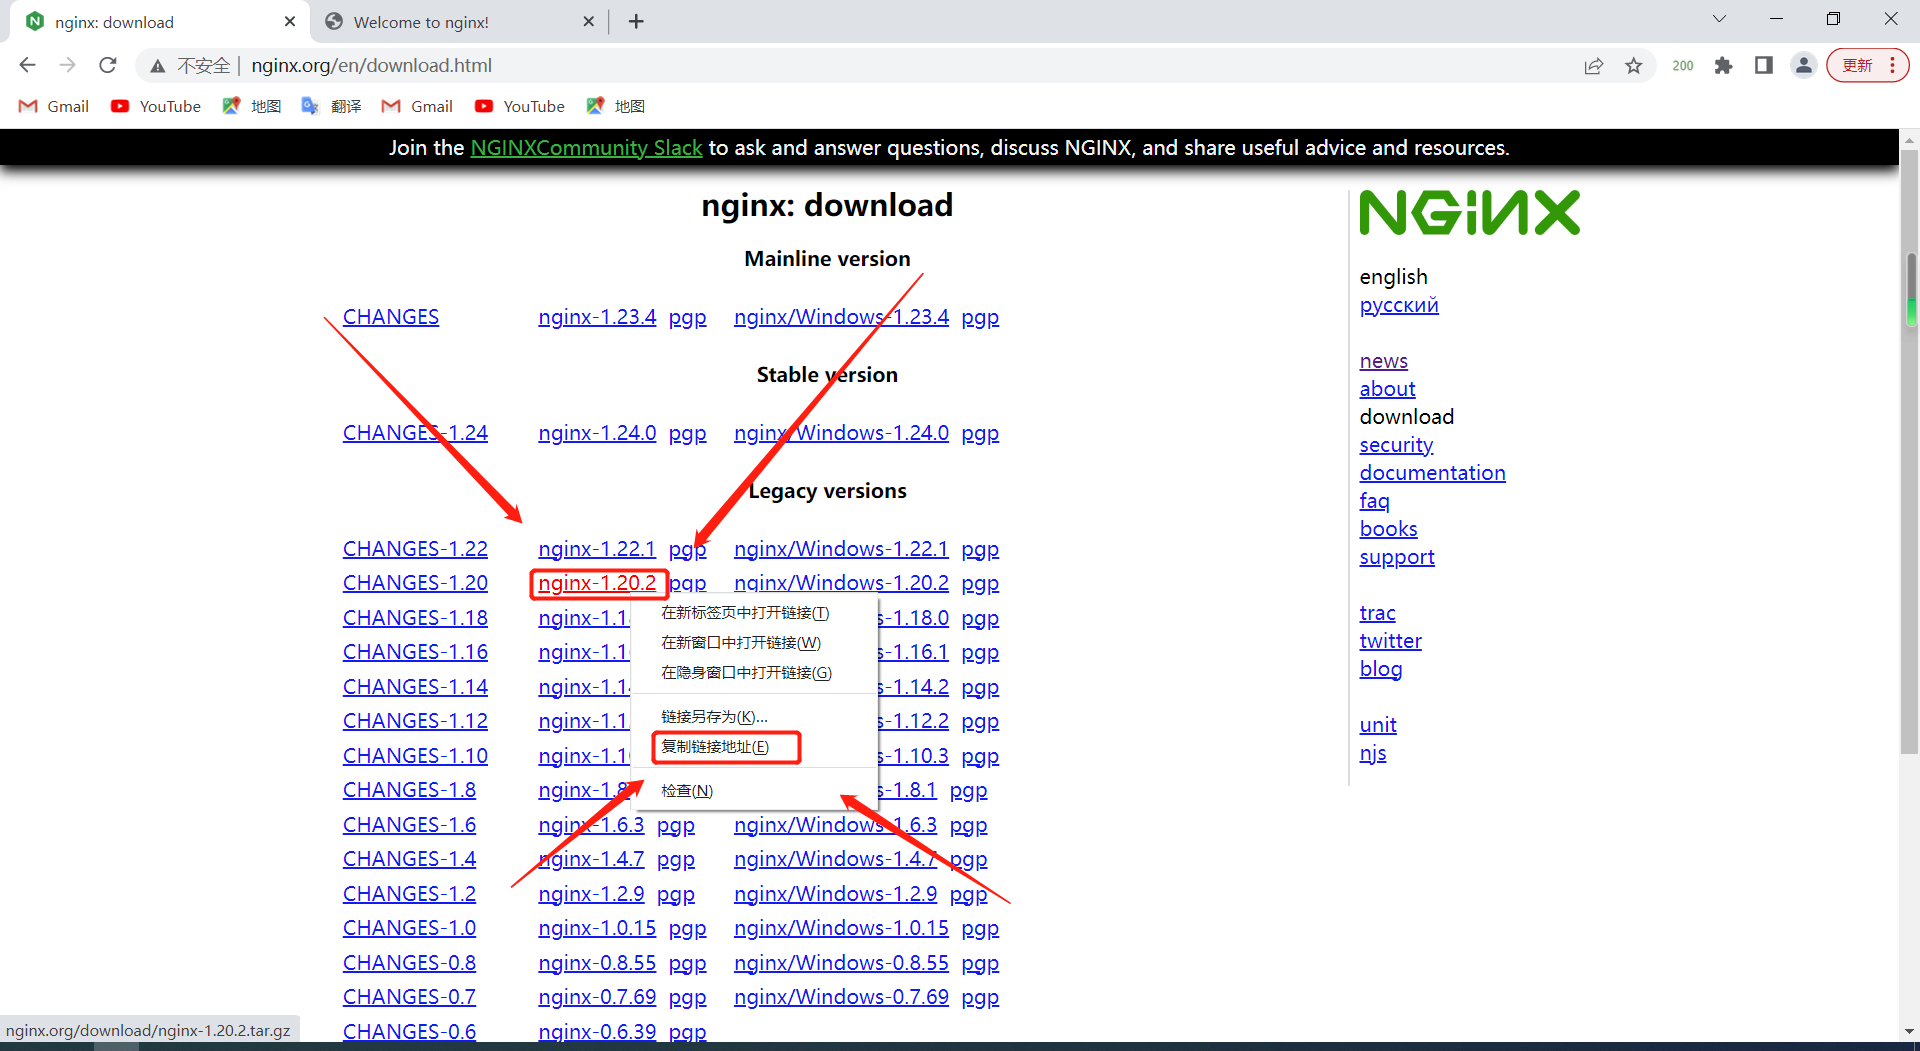The height and width of the screenshot is (1051, 1920).
Task: Expand the tab search chevron dropdown
Action: 1719,19
